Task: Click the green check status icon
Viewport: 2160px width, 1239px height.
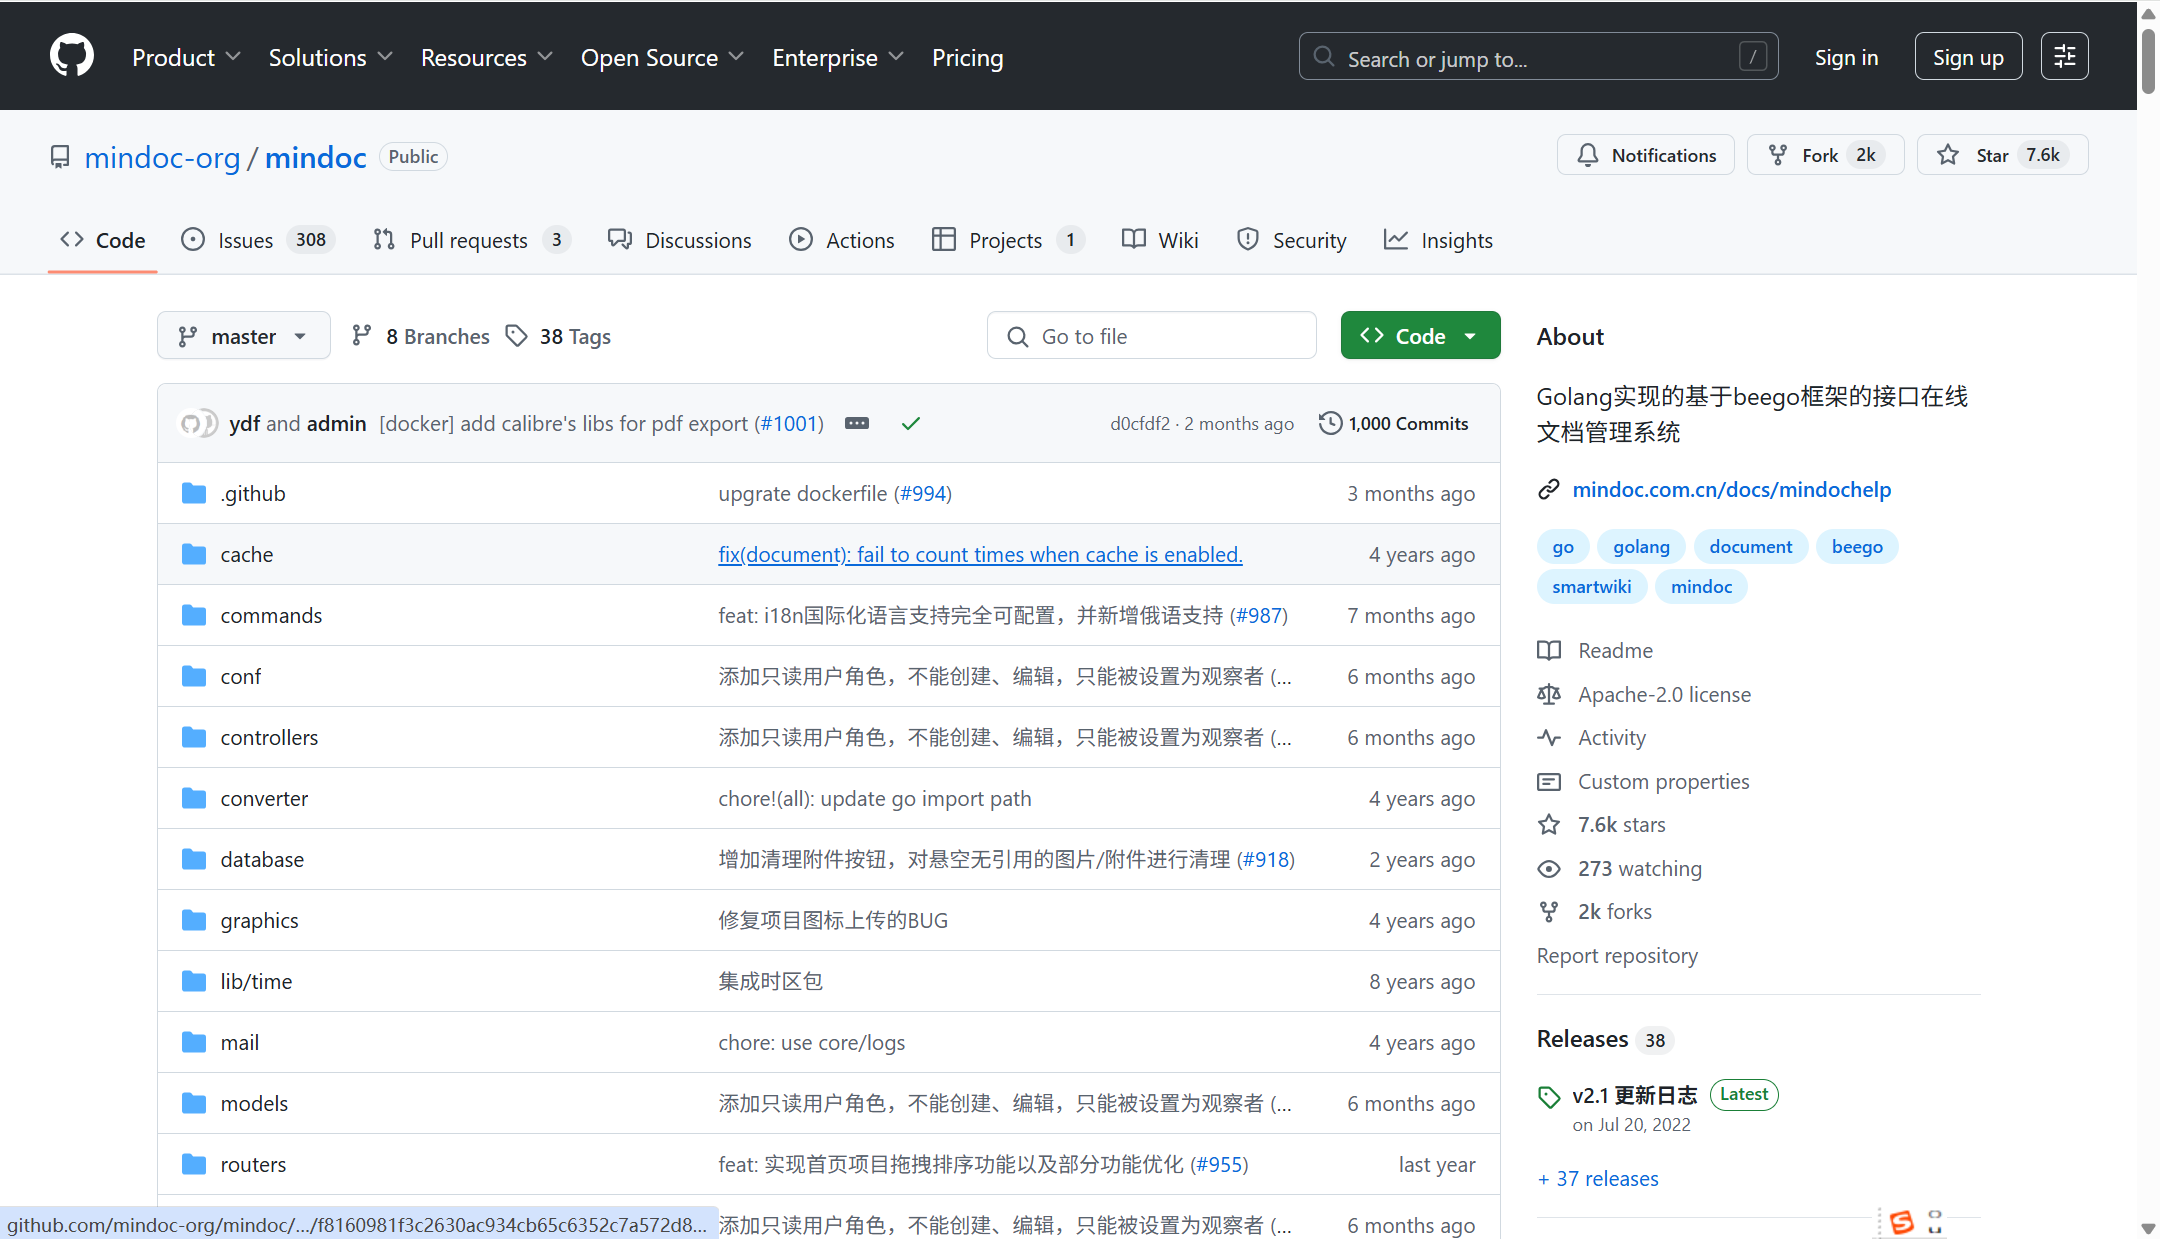Action: 910,423
